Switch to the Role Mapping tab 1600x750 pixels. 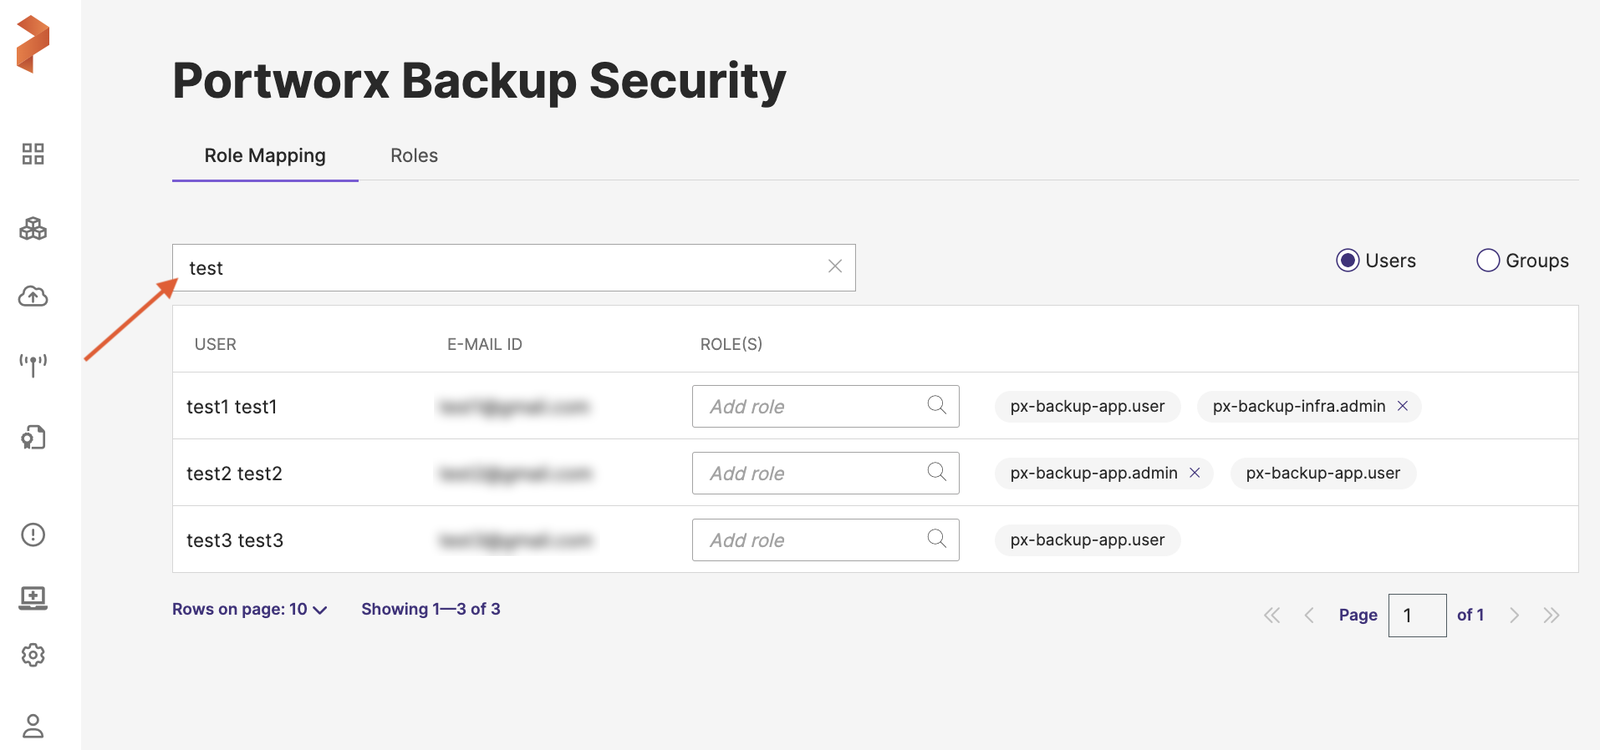pyautogui.click(x=265, y=156)
